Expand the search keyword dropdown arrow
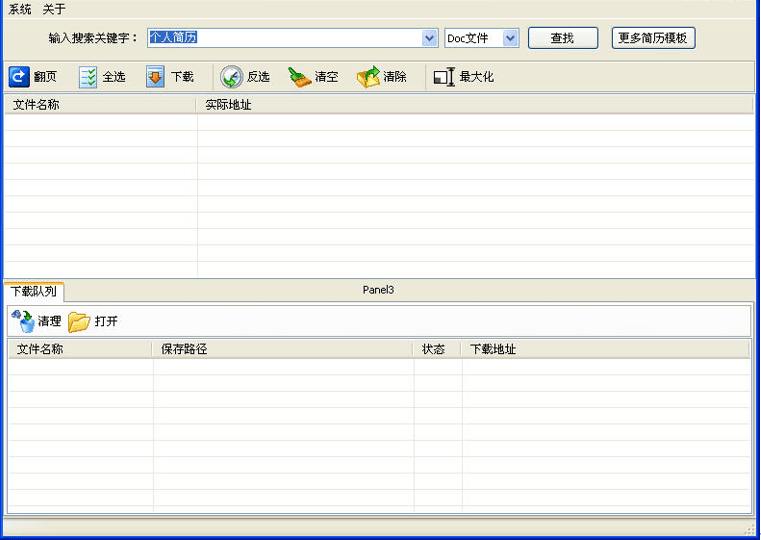Viewport: 761px width, 540px height. tap(430, 38)
